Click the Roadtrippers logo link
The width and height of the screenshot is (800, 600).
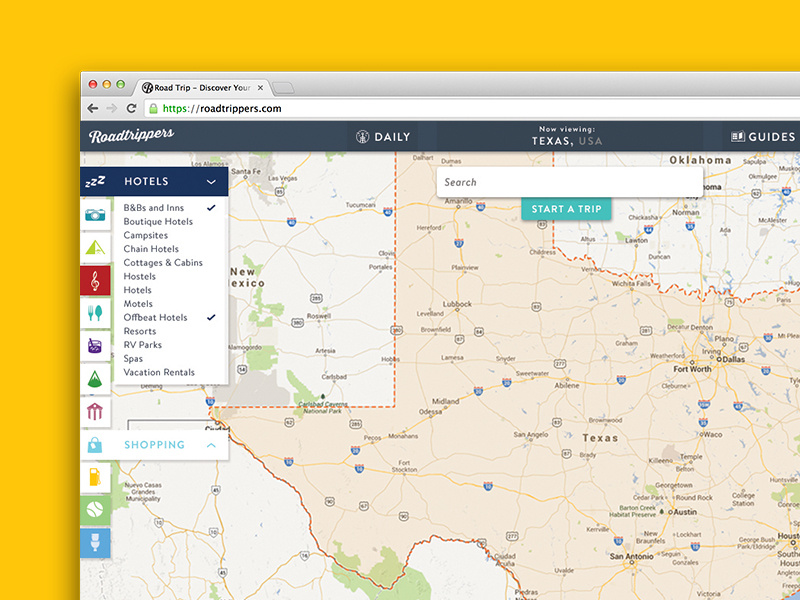(x=131, y=136)
